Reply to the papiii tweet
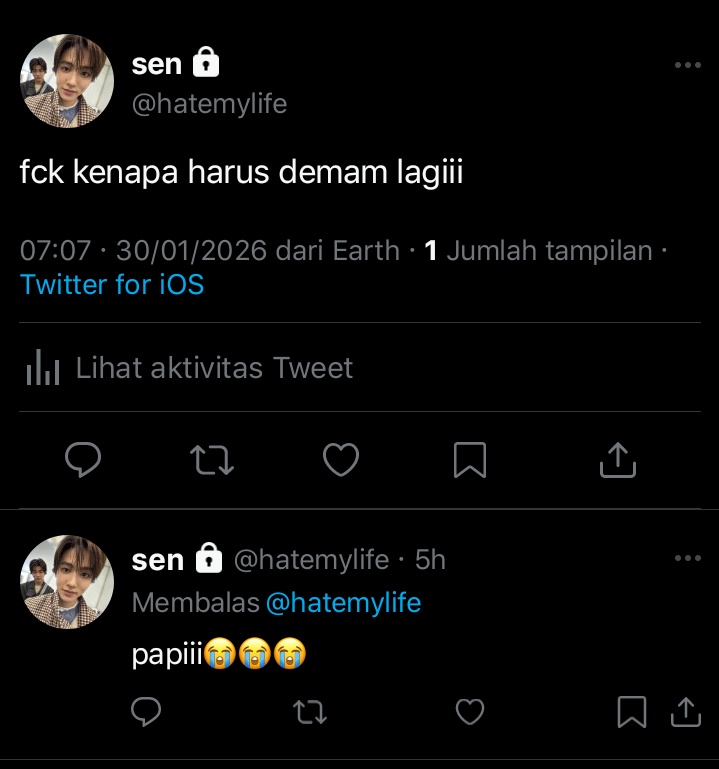The width and height of the screenshot is (719, 769). 146,711
